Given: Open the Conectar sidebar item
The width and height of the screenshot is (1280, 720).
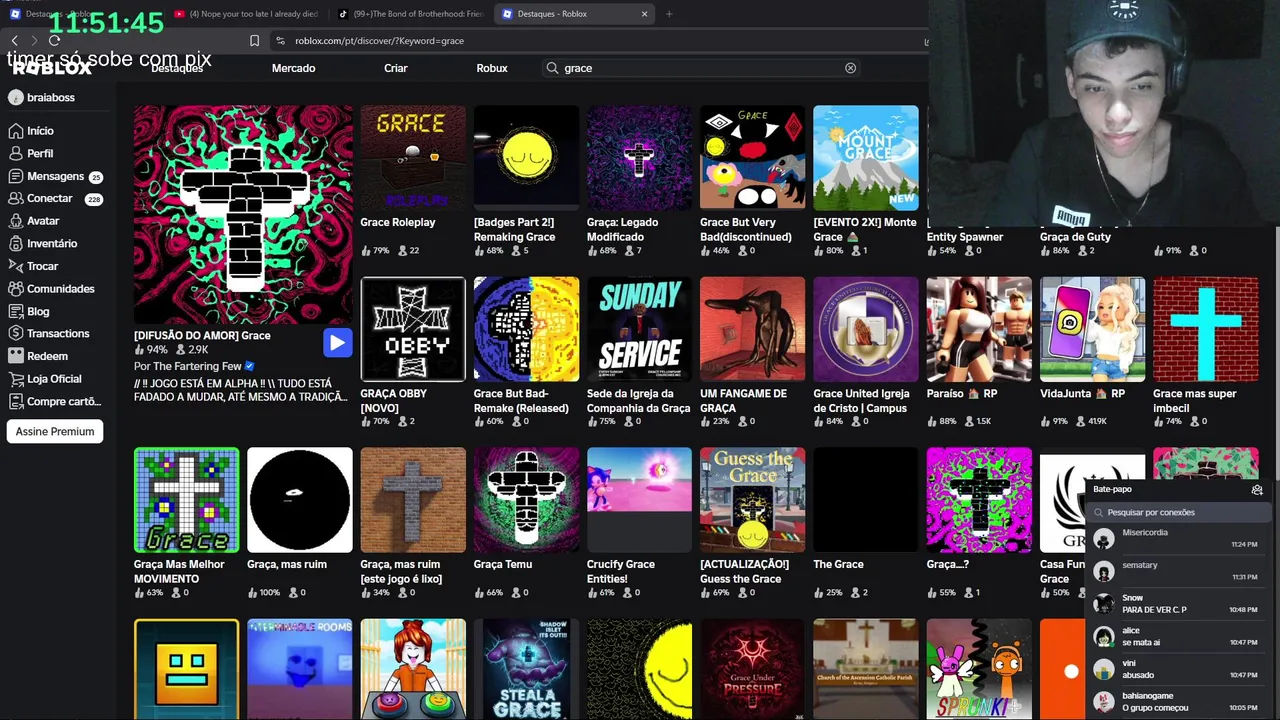Looking at the screenshot, I should (x=55, y=199).
